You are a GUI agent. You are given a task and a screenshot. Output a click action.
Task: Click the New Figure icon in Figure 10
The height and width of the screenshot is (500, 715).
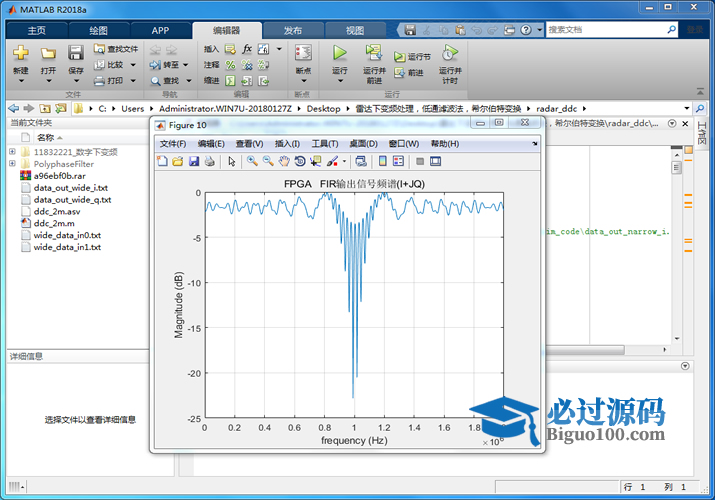point(162,161)
